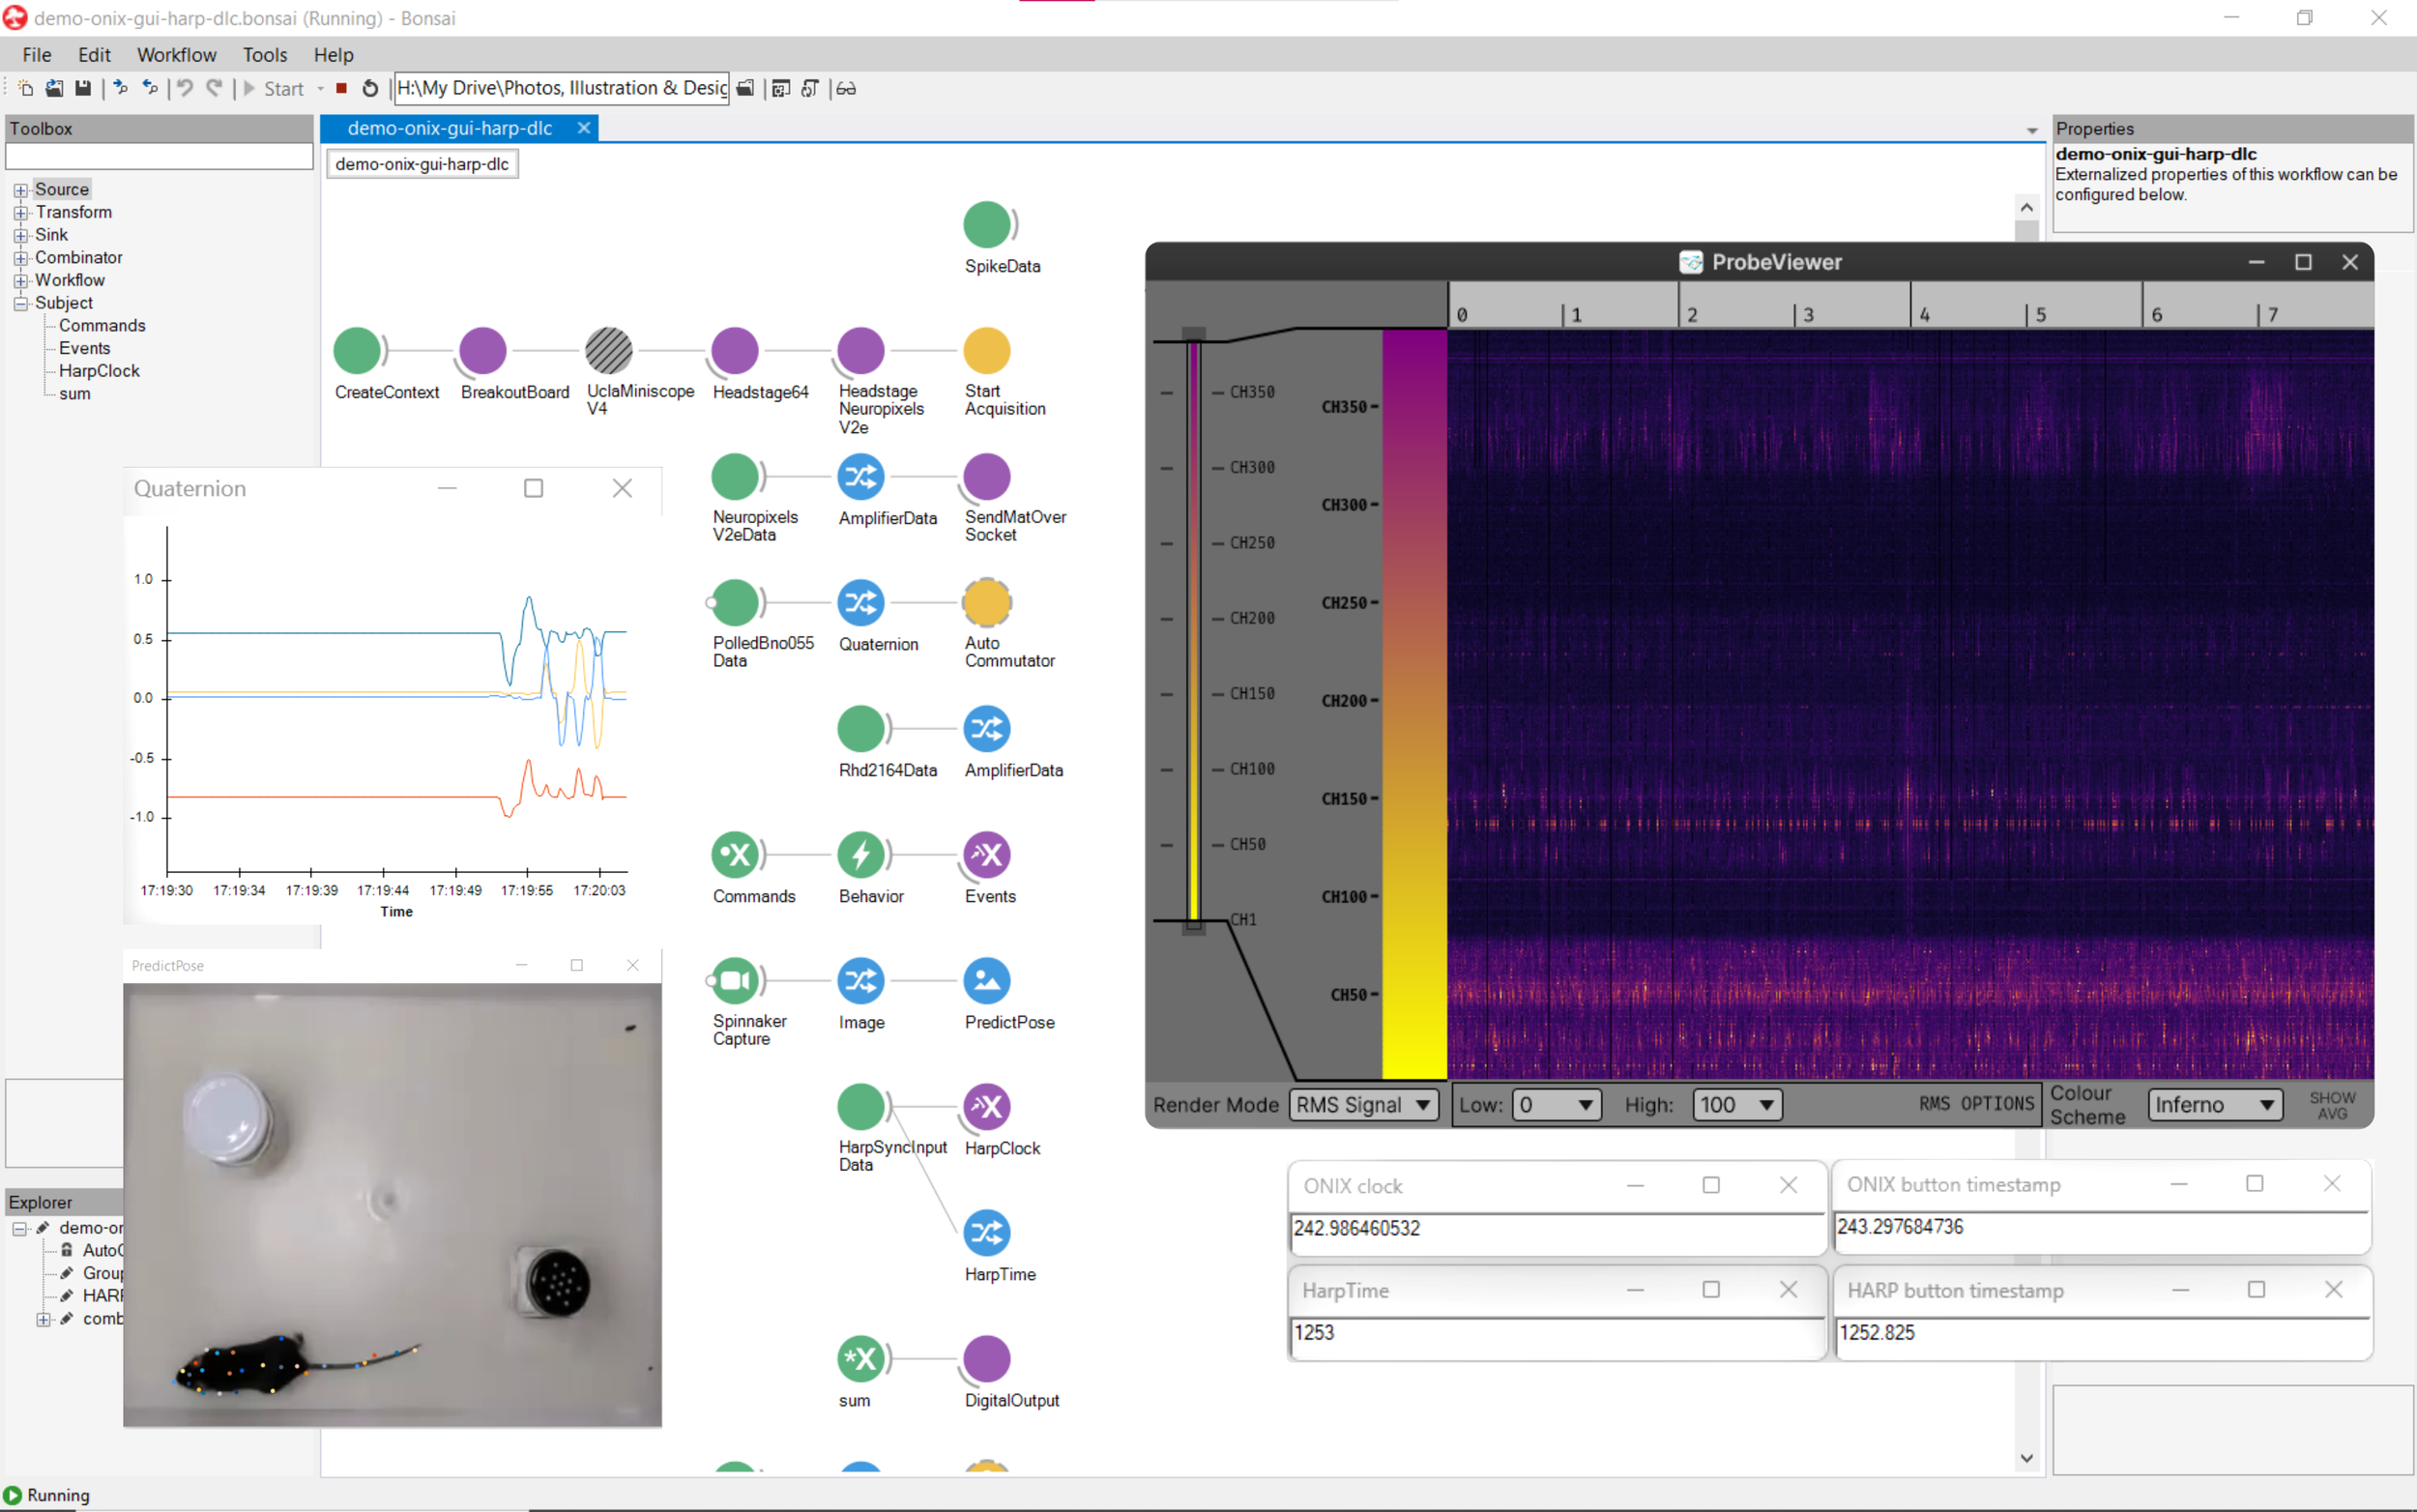The image size is (2417, 1512).
Task: Click the demo-onix-gui-harp-dlc breadcrumb button
Action: [422, 164]
